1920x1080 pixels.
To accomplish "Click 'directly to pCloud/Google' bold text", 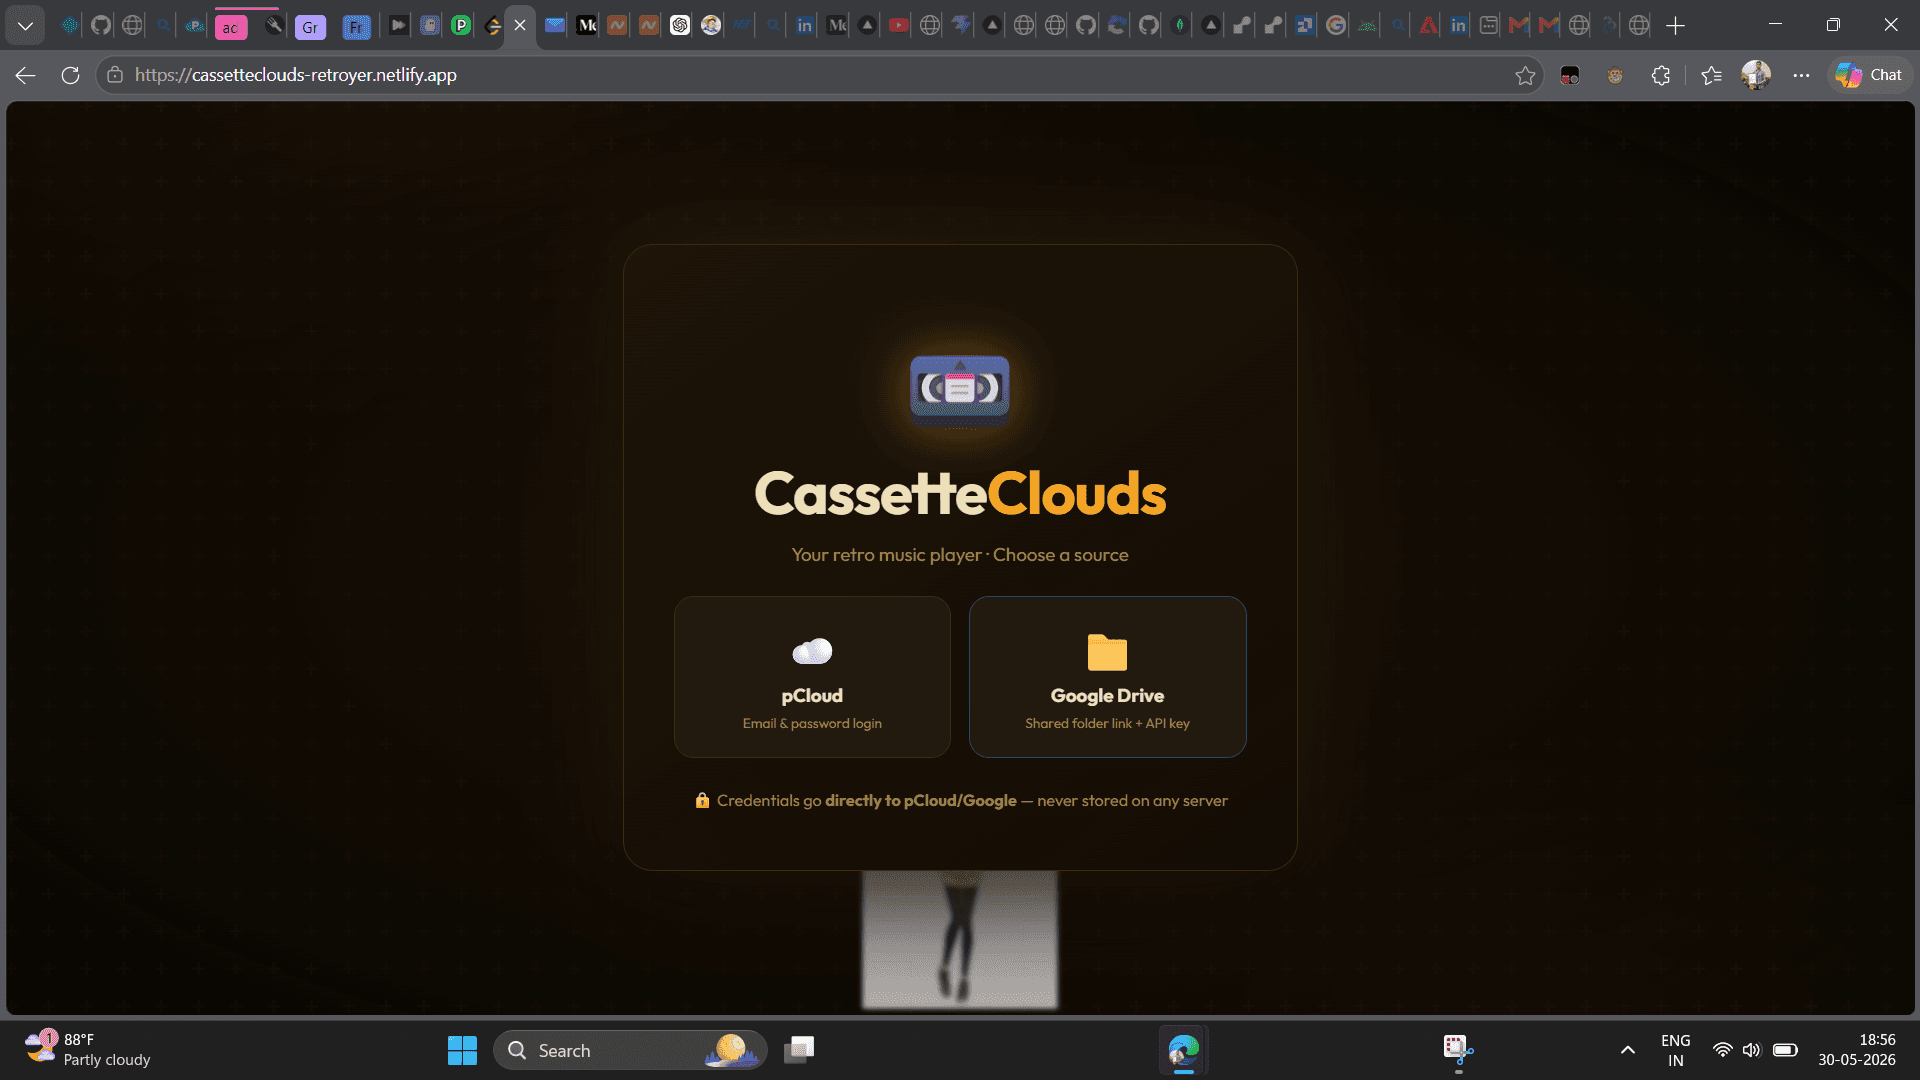I will click(920, 801).
